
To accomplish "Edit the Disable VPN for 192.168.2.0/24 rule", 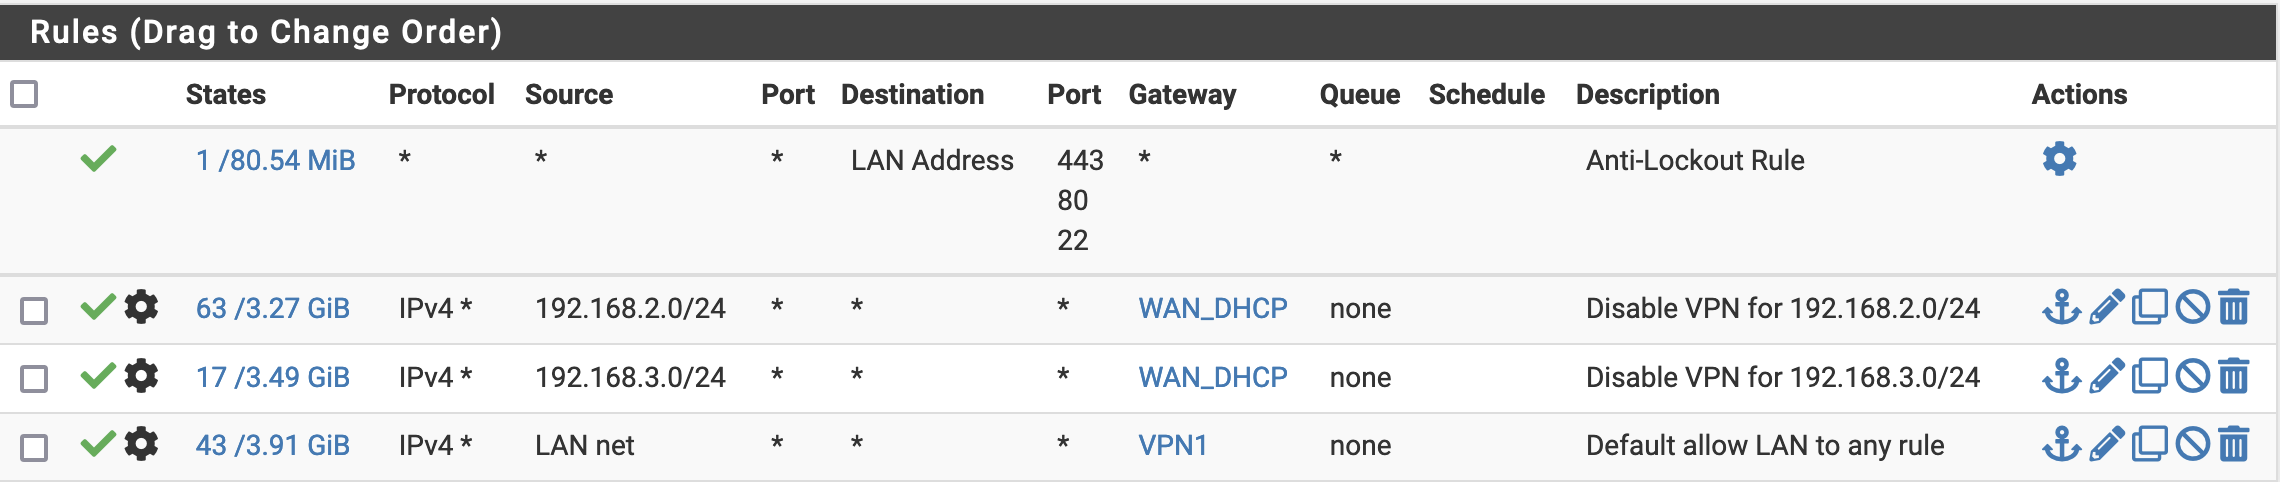I will (2106, 307).
